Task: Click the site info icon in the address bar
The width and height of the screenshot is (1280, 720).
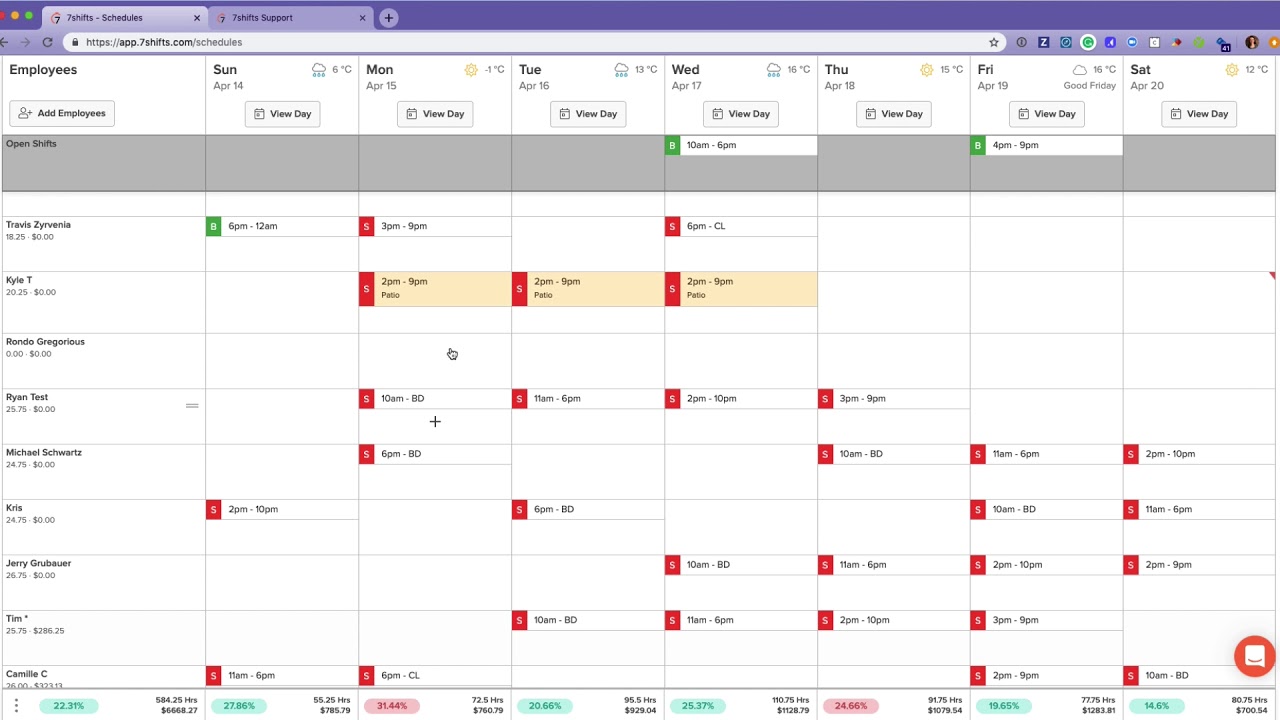Action: (75, 42)
